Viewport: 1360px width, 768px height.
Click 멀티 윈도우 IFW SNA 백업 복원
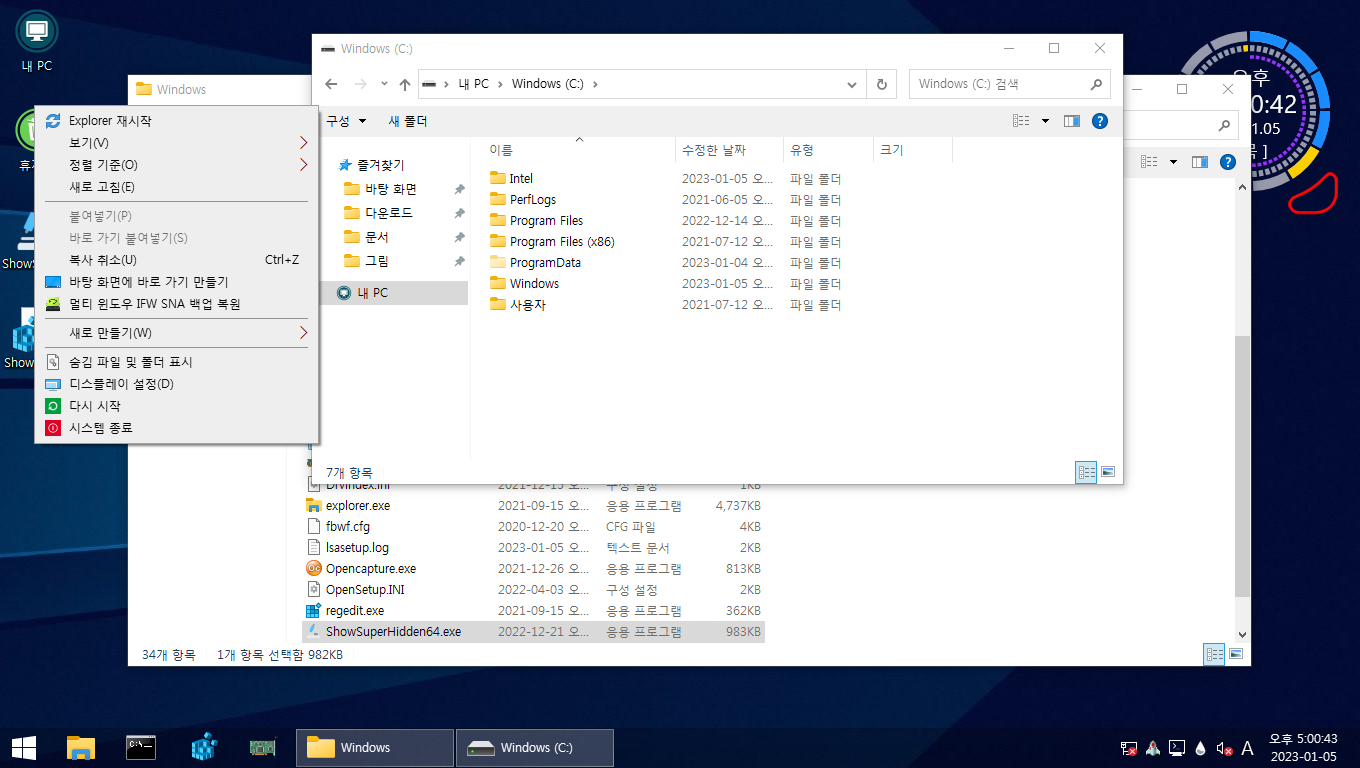pos(176,304)
